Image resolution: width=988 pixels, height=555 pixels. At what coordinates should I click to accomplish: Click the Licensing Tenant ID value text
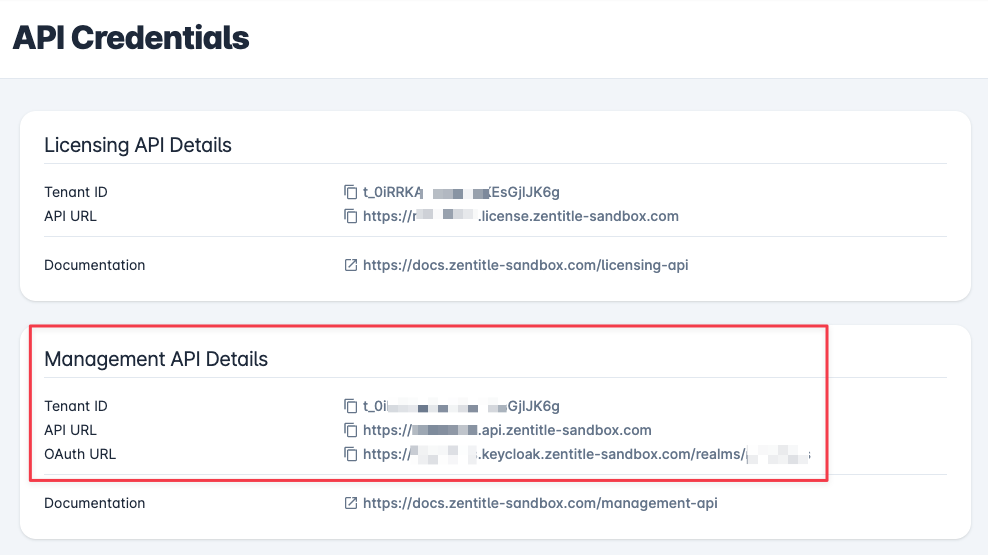461,192
